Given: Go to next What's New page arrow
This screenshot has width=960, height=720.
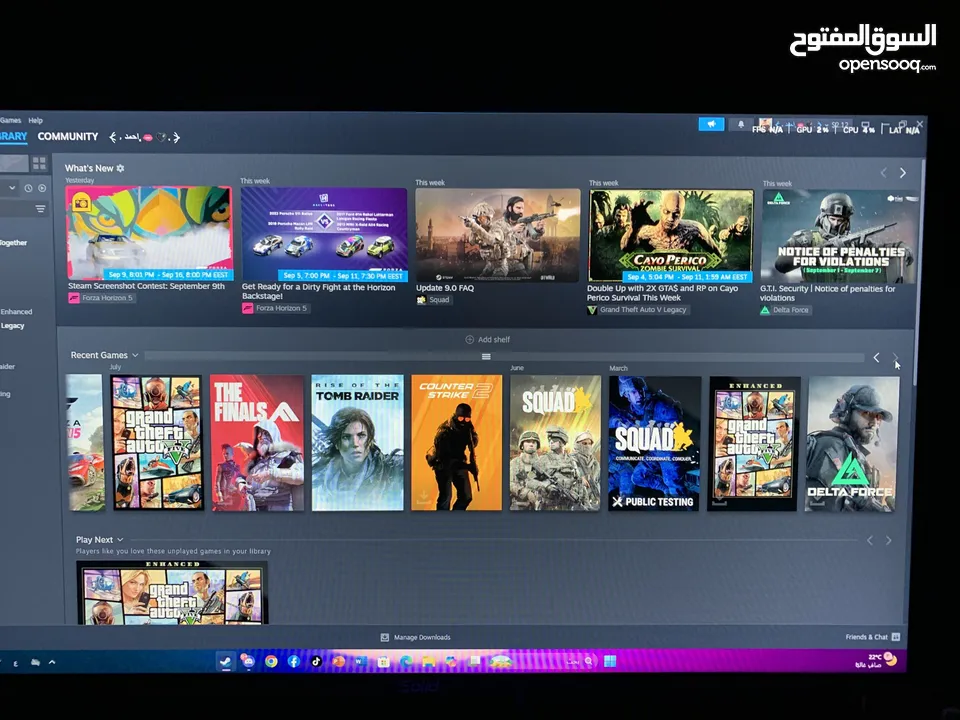Looking at the screenshot, I should tap(902, 173).
